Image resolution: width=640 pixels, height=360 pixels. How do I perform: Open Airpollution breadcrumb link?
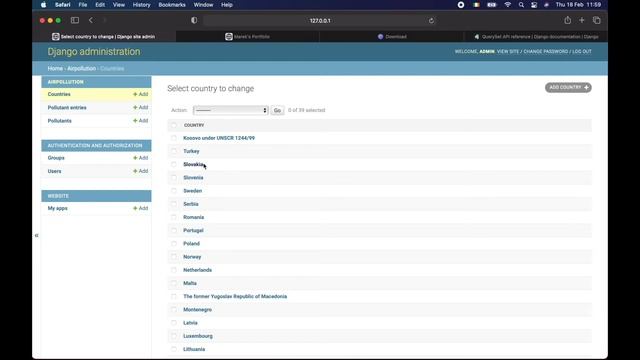[x=81, y=69]
